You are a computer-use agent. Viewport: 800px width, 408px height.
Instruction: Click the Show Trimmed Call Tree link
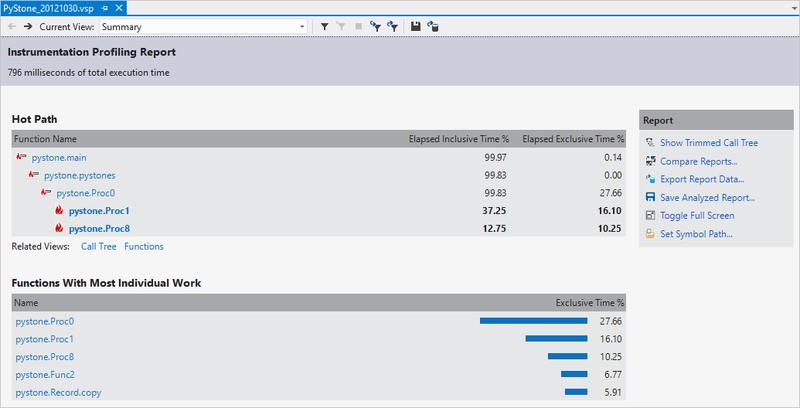click(x=709, y=143)
